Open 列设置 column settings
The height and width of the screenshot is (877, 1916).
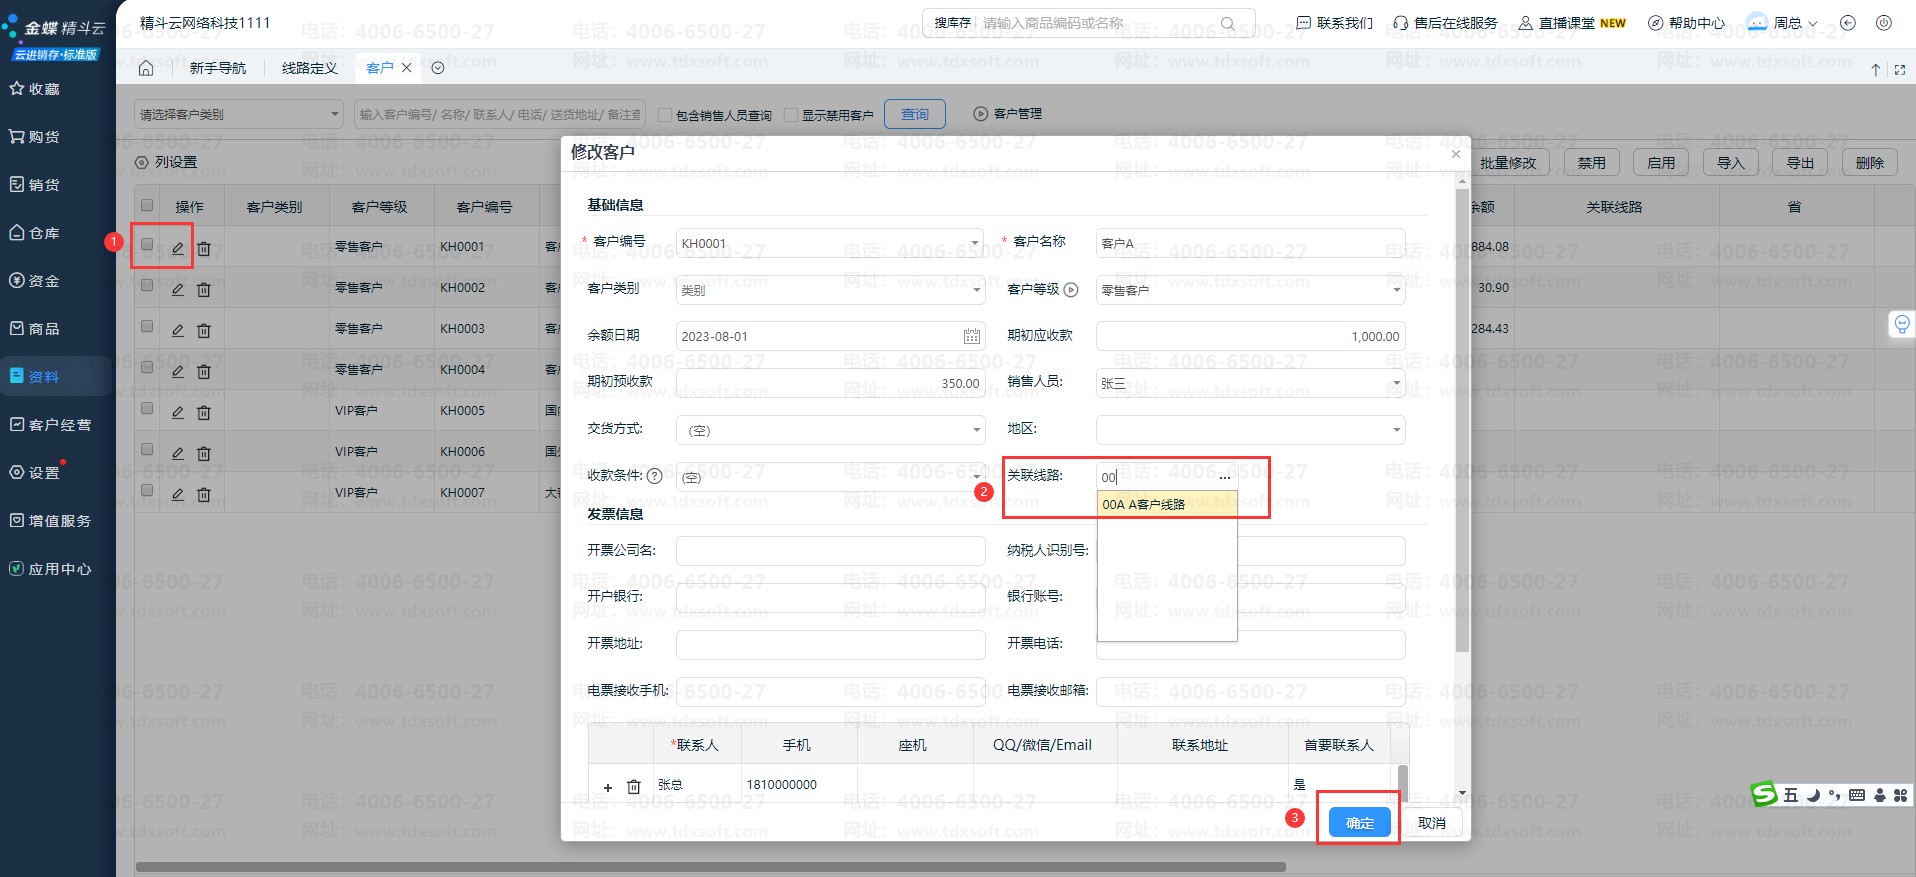[167, 162]
